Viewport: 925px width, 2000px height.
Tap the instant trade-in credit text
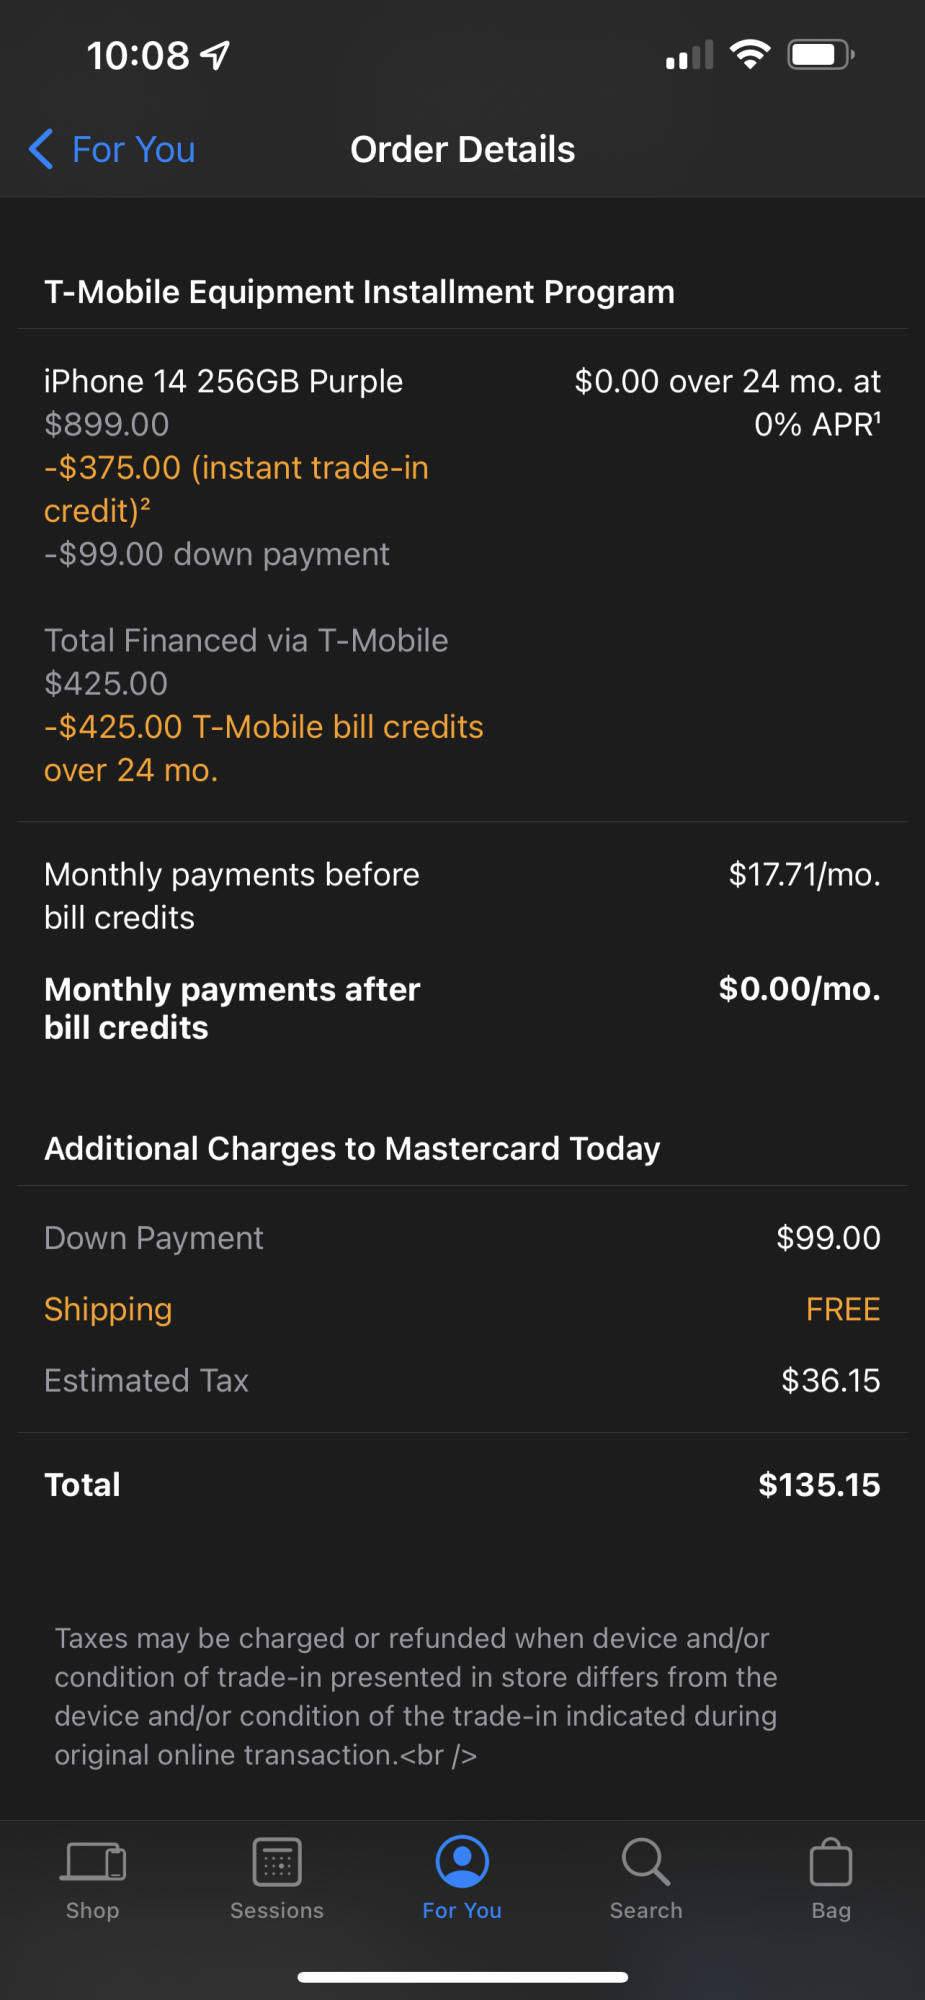click(x=237, y=489)
